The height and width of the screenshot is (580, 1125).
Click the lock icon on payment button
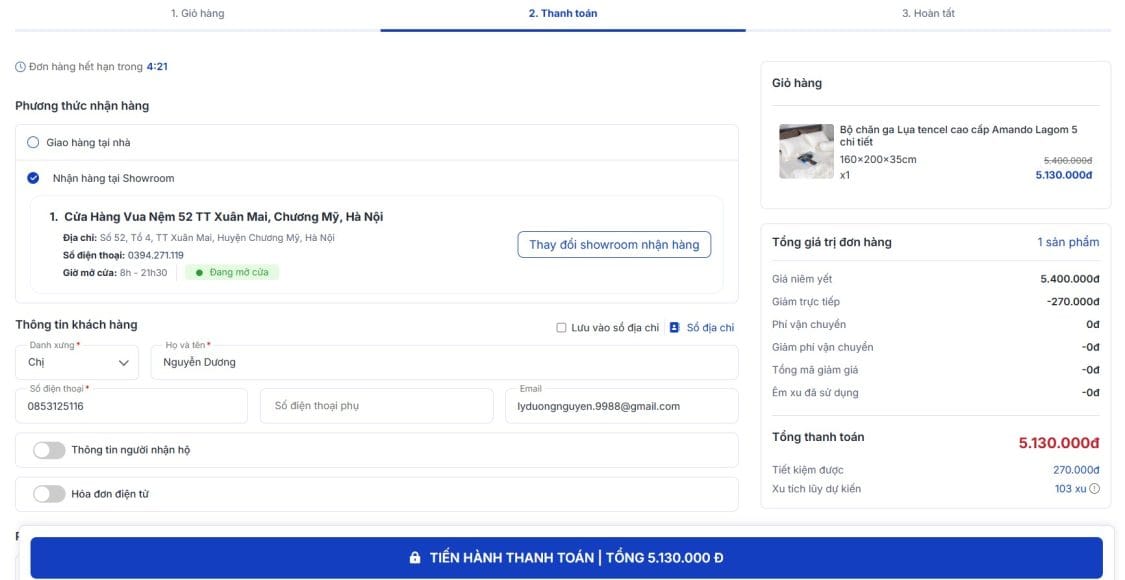(x=415, y=558)
